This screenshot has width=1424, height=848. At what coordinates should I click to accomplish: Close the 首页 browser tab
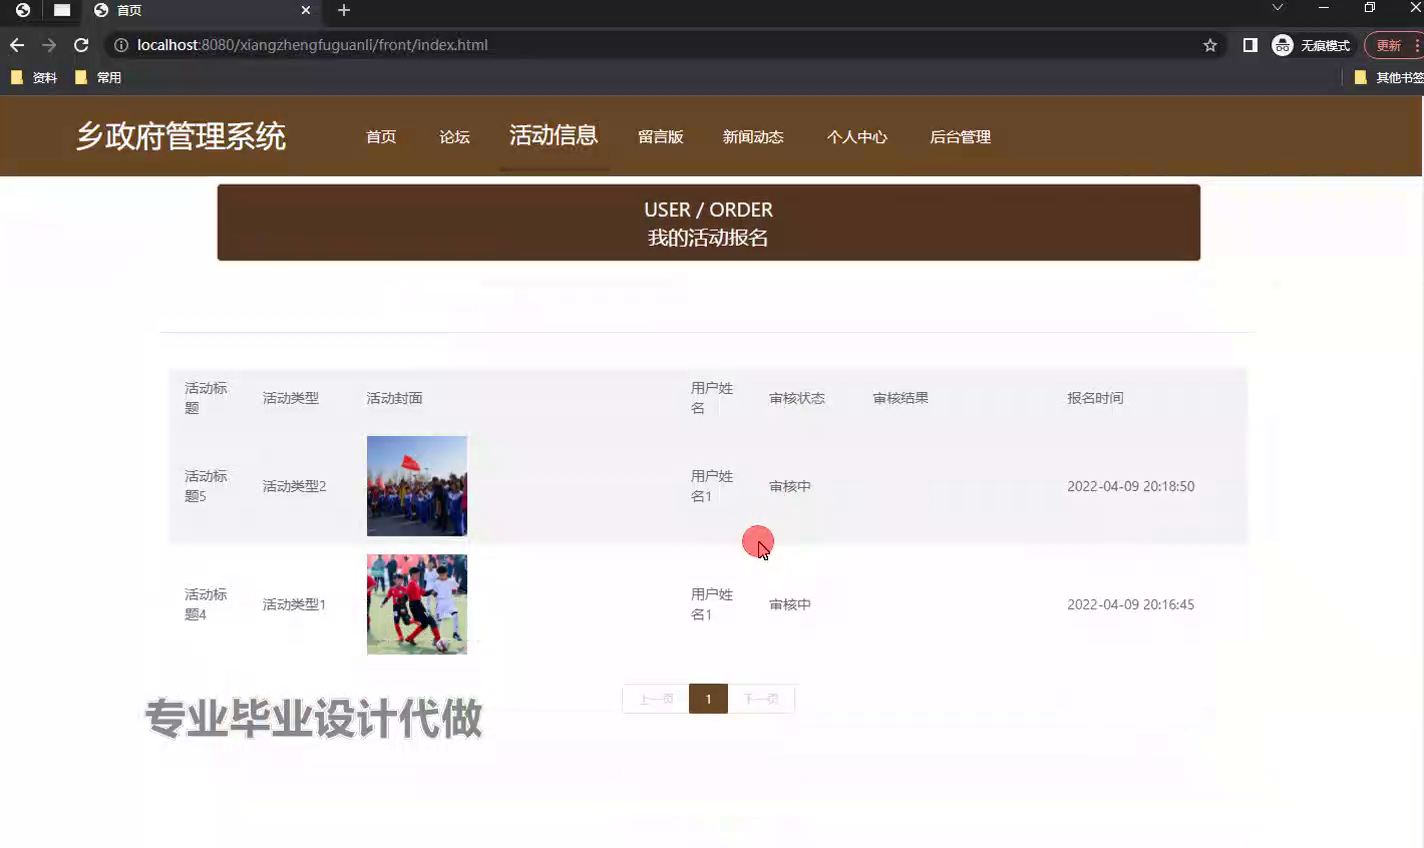click(x=306, y=10)
